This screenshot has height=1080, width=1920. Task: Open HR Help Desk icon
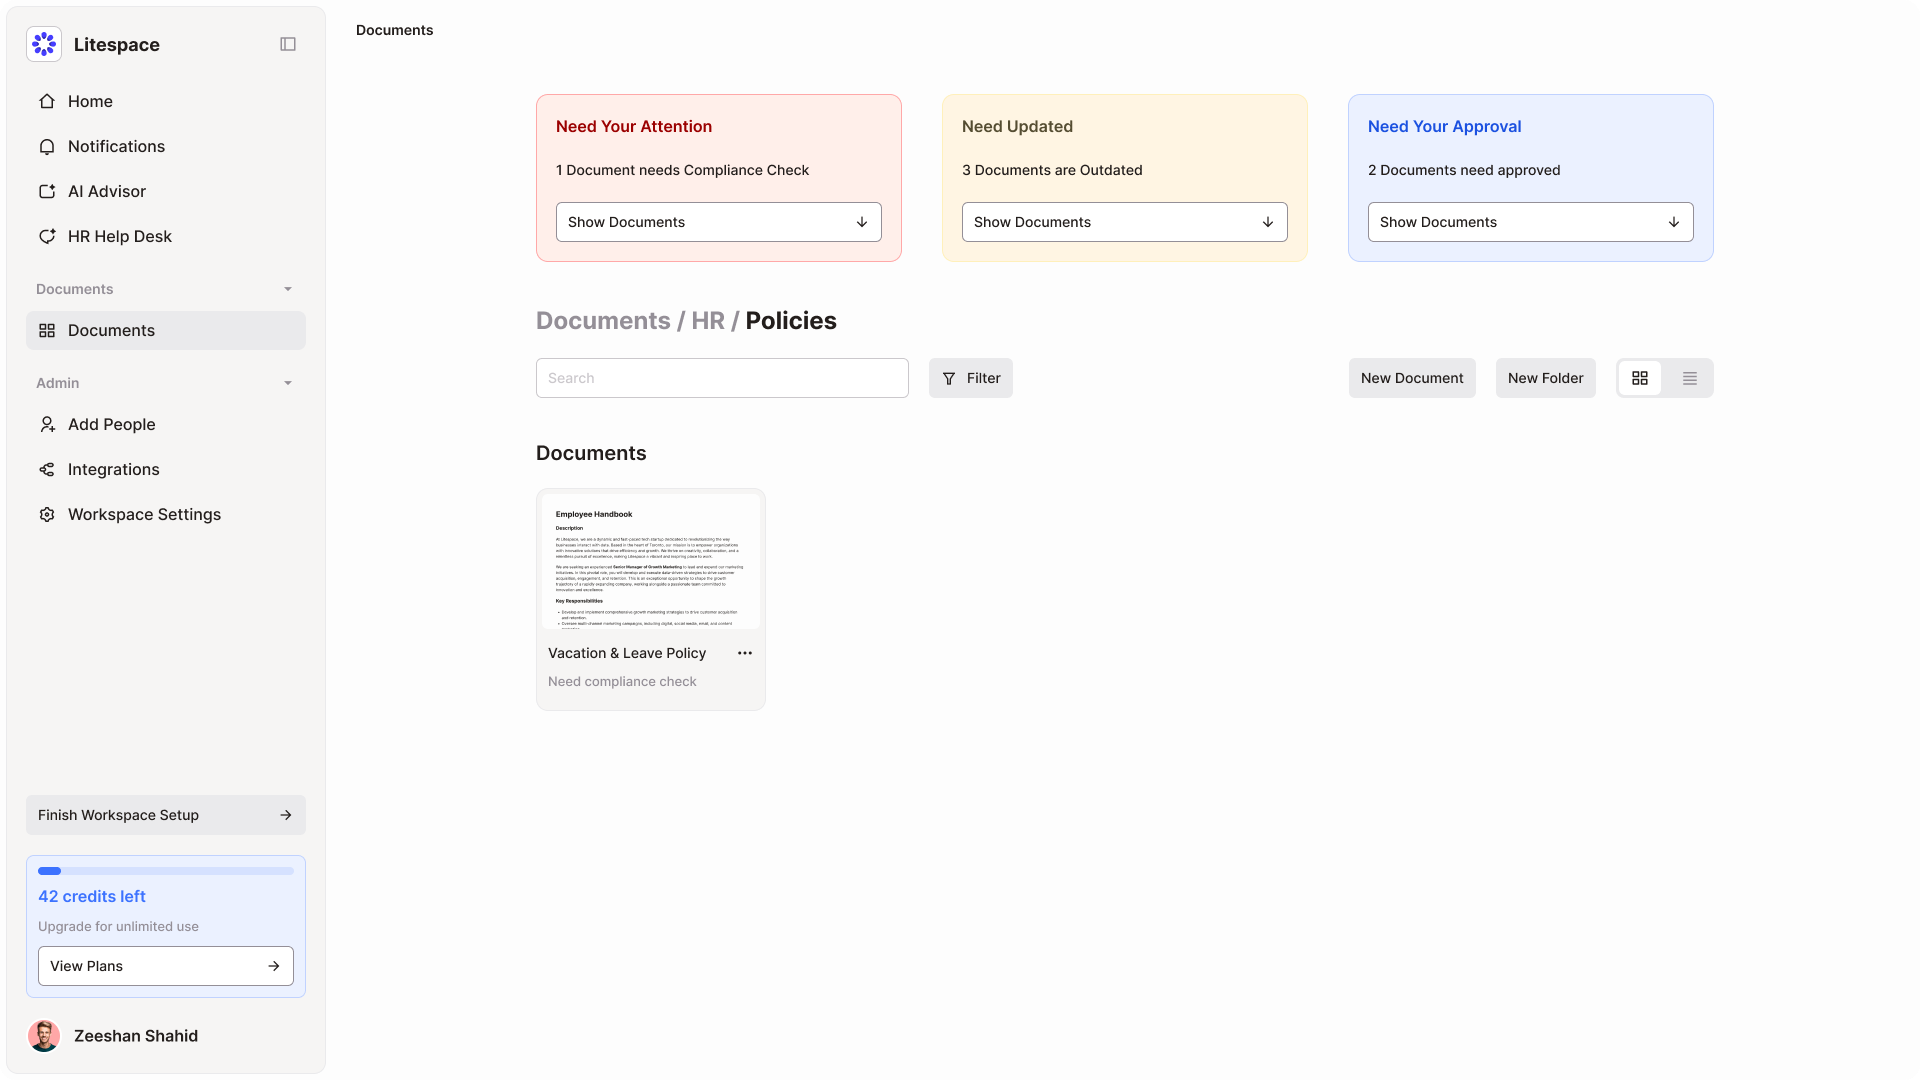[x=47, y=237]
